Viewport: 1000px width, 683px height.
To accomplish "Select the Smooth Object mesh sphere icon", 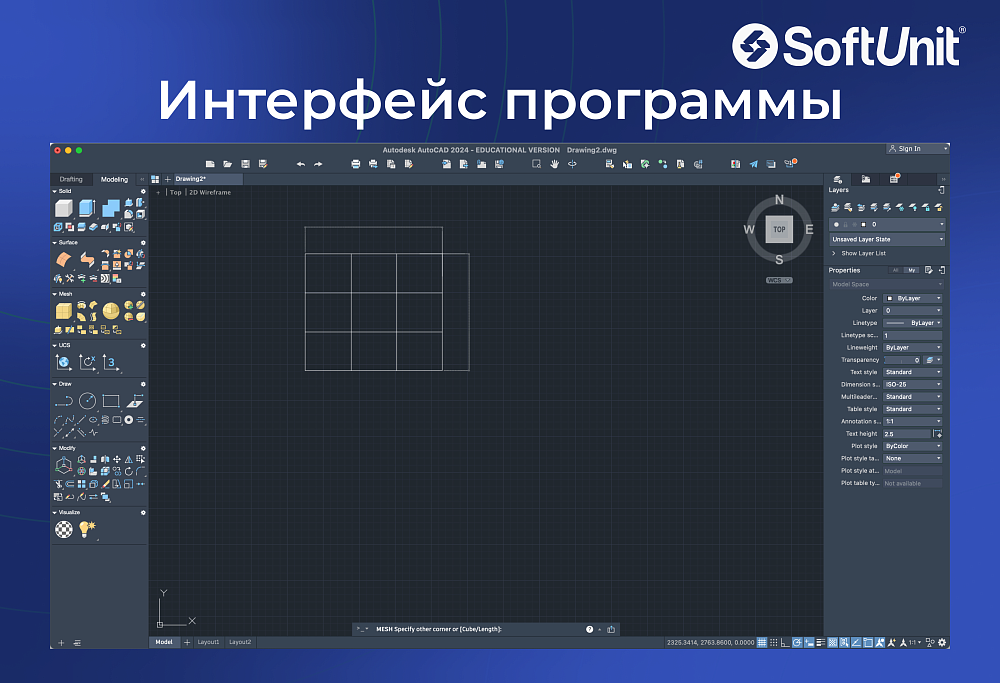I will click(x=111, y=311).
